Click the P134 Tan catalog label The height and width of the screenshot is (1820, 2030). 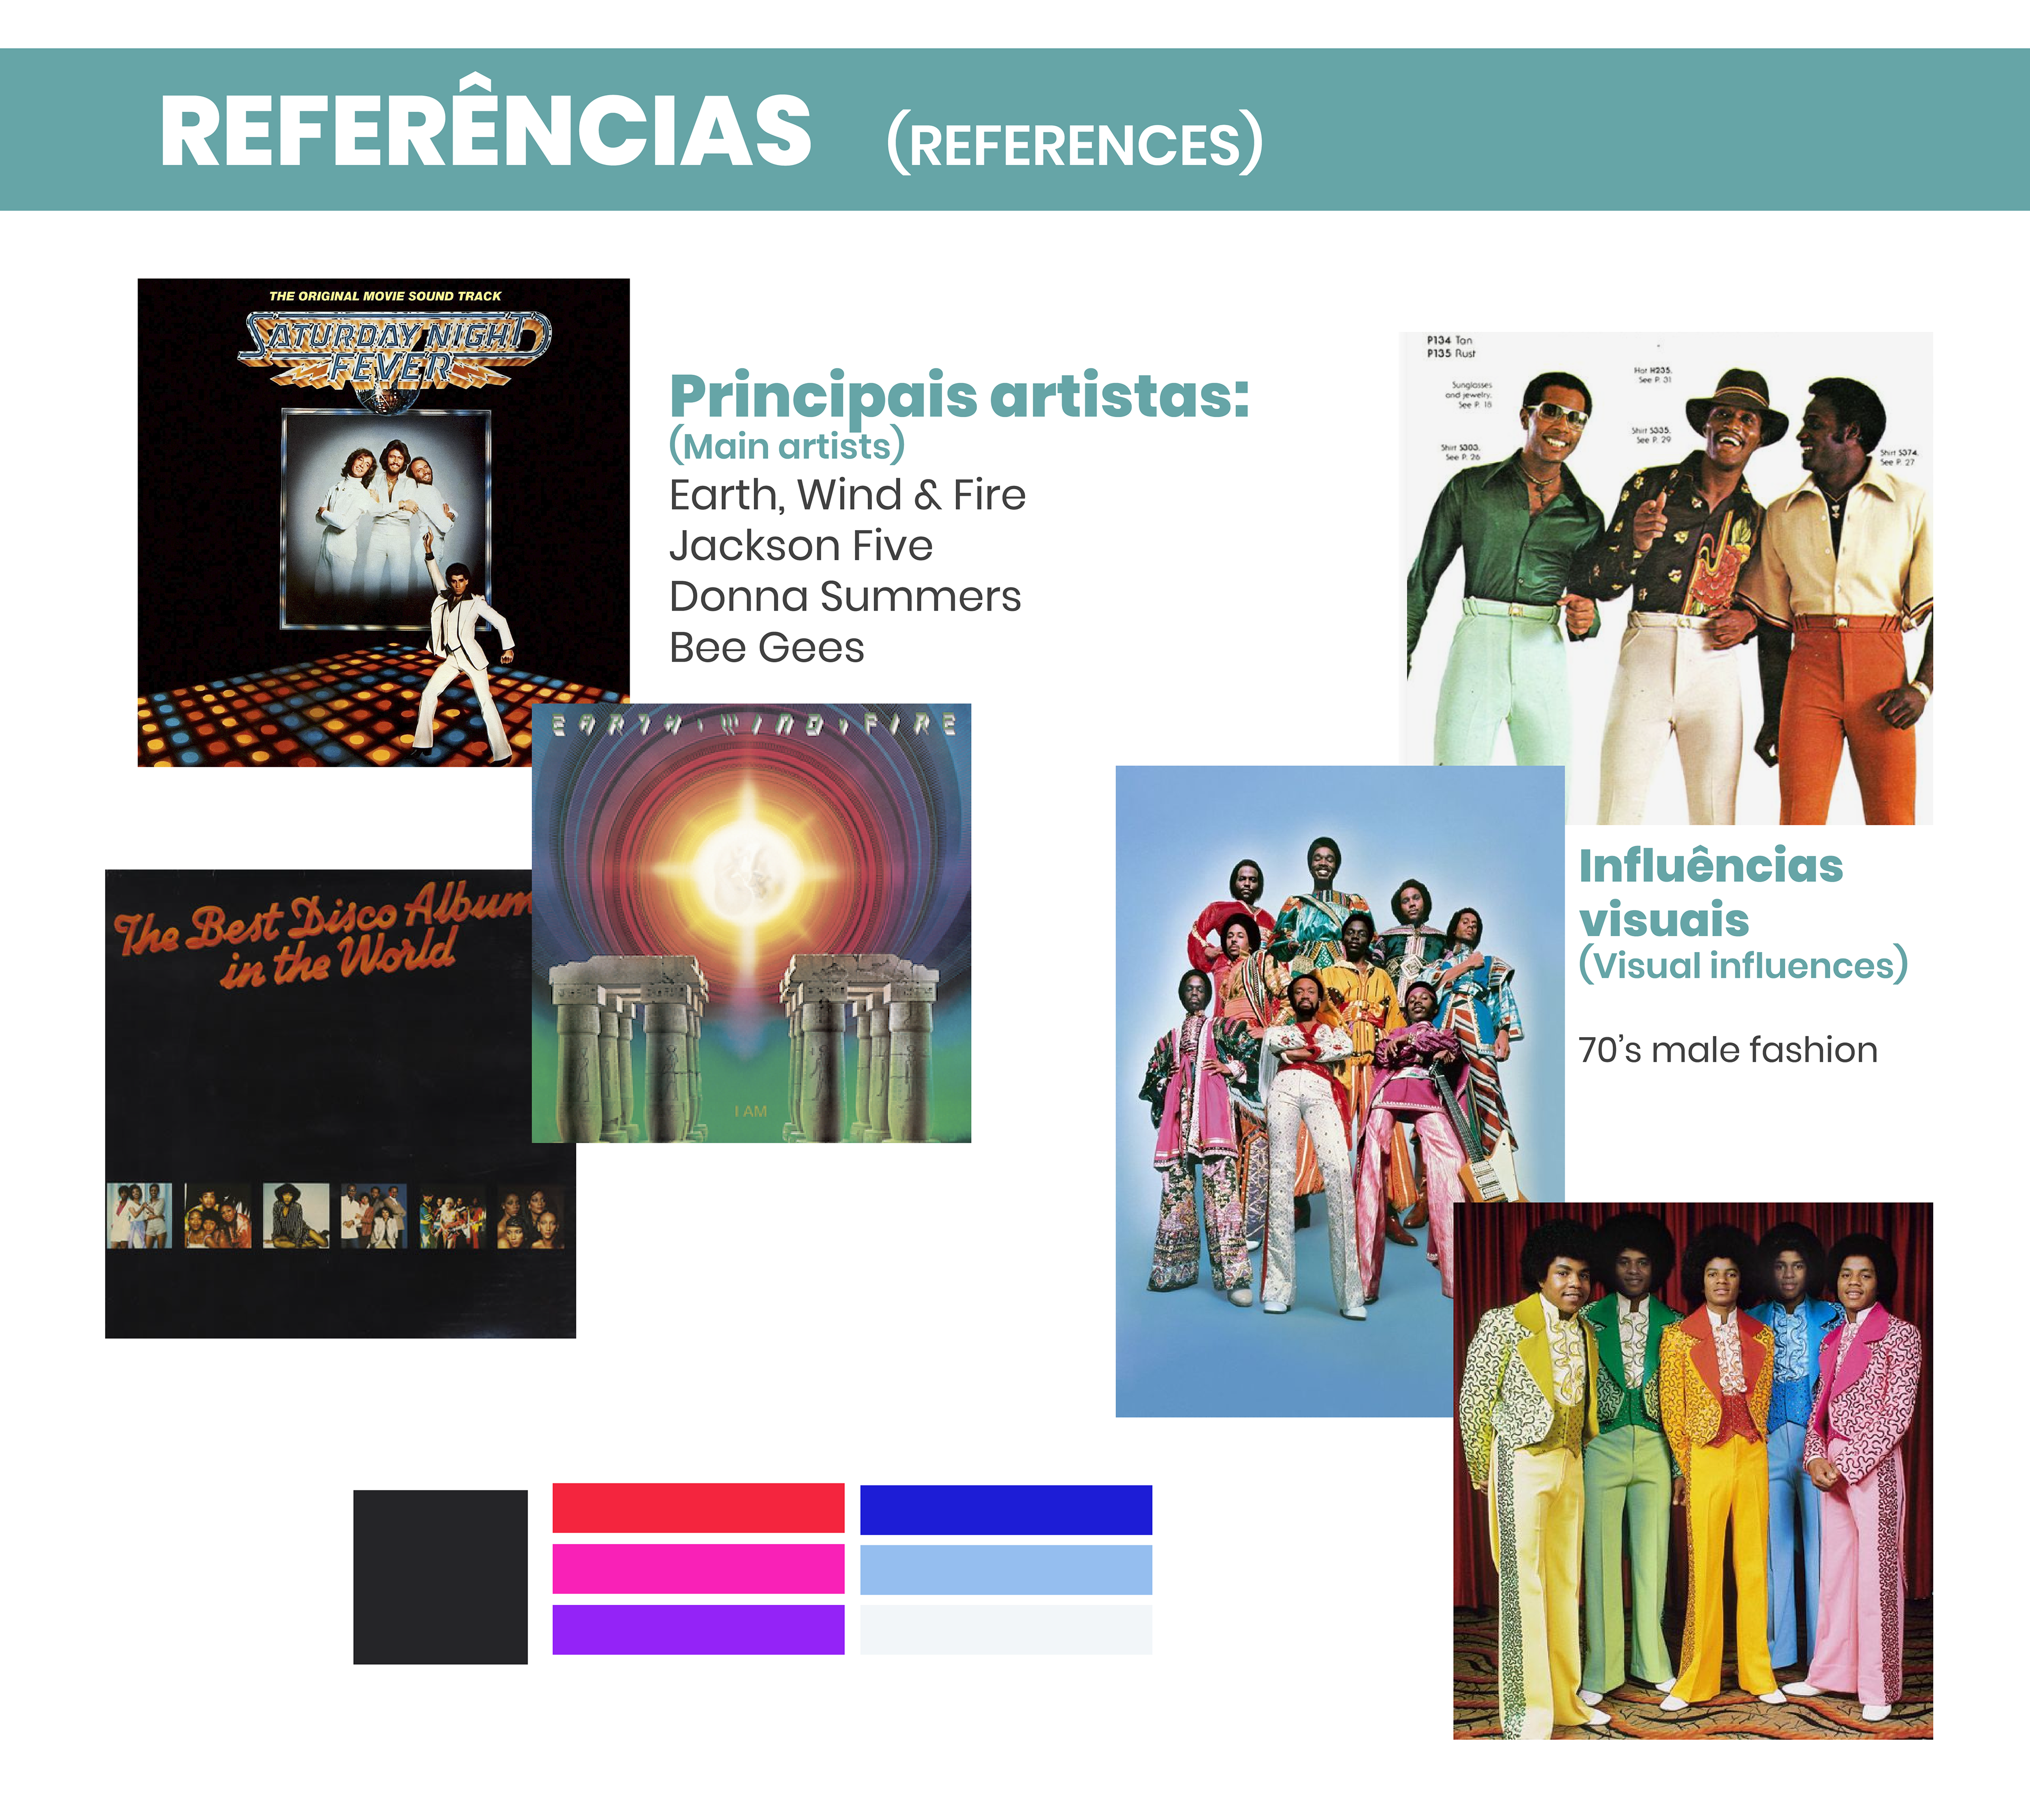point(1449,340)
